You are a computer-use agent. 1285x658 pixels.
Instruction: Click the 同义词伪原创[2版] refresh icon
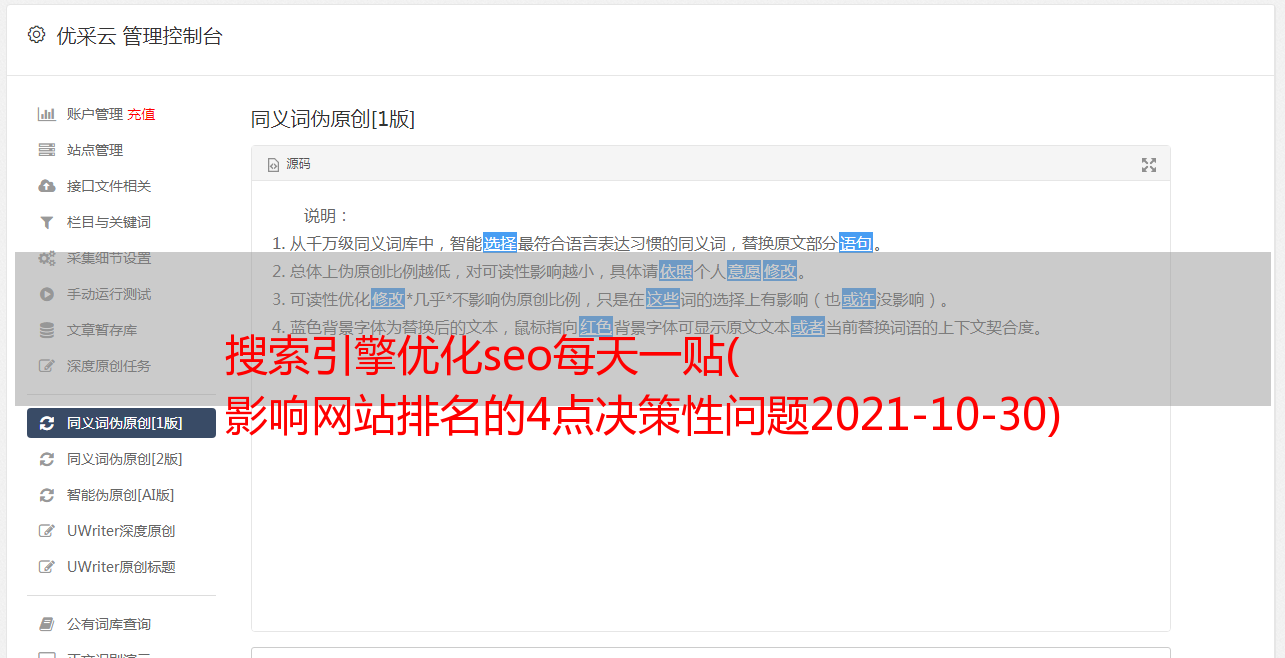tap(46, 459)
